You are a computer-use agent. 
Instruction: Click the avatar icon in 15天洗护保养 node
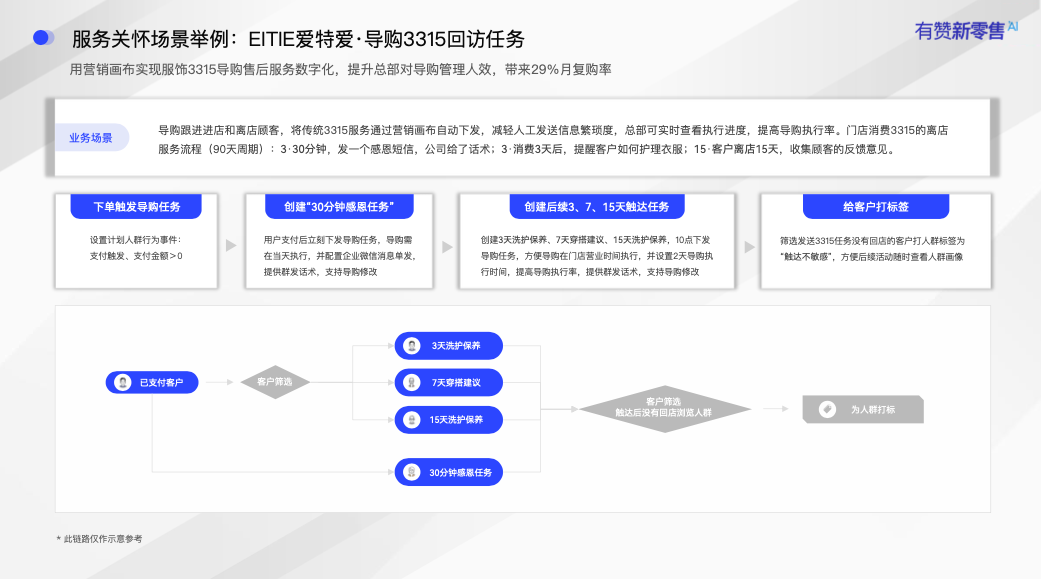click(x=412, y=420)
